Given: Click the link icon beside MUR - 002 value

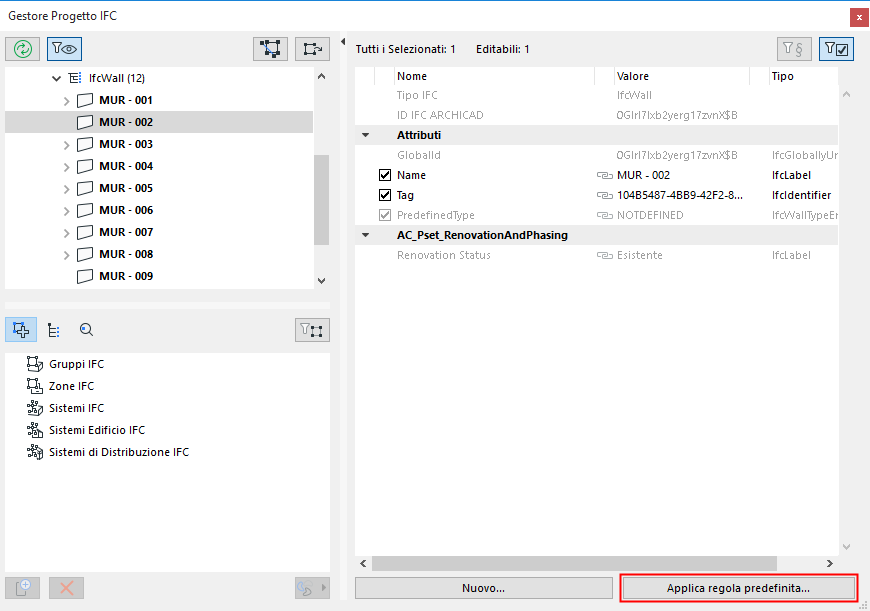Looking at the screenshot, I should pyautogui.click(x=604, y=175).
